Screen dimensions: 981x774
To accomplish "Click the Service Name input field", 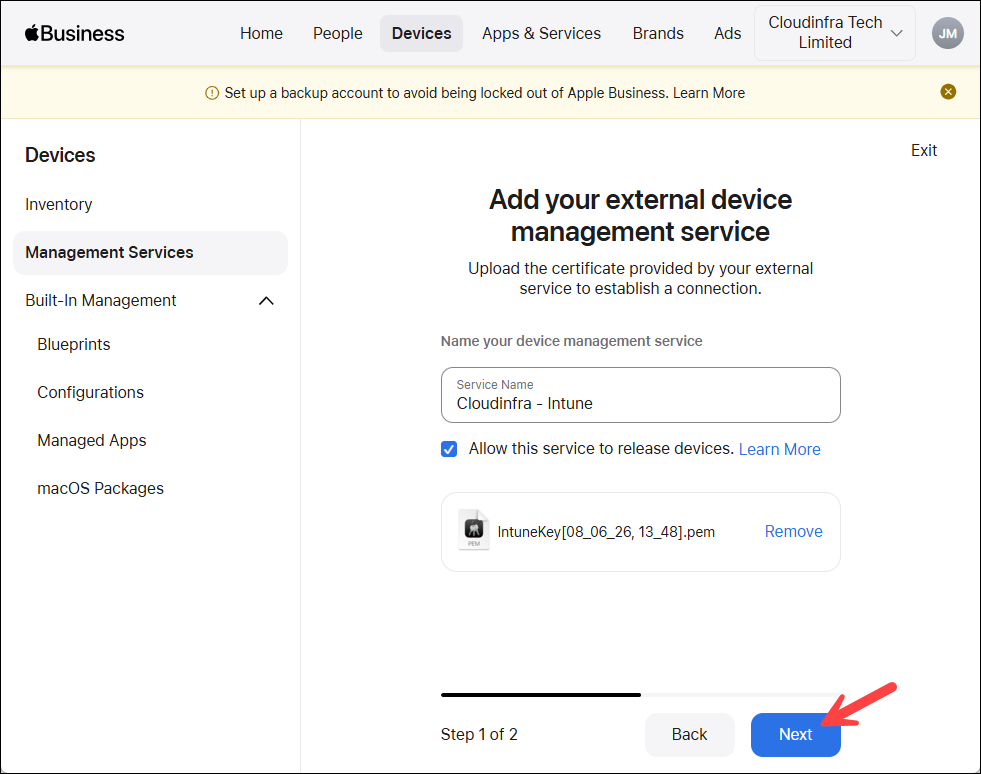I will [x=640, y=395].
